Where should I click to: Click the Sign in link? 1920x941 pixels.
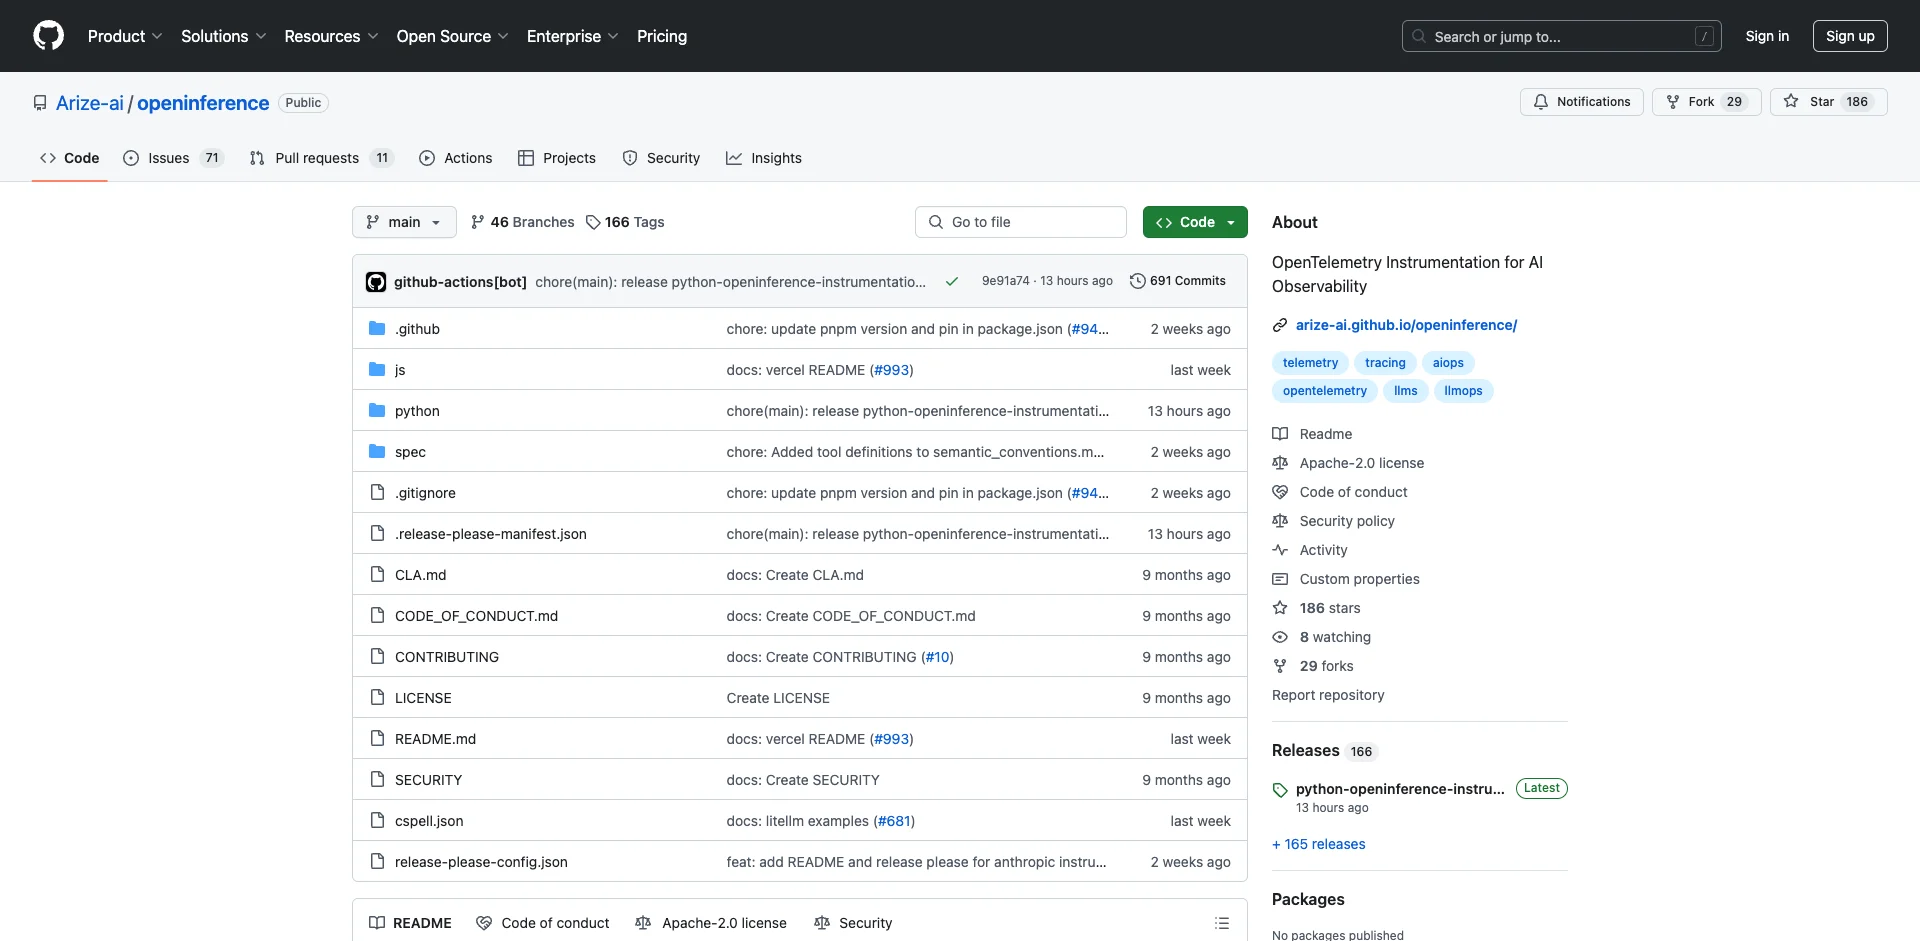[x=1767, y=36]
